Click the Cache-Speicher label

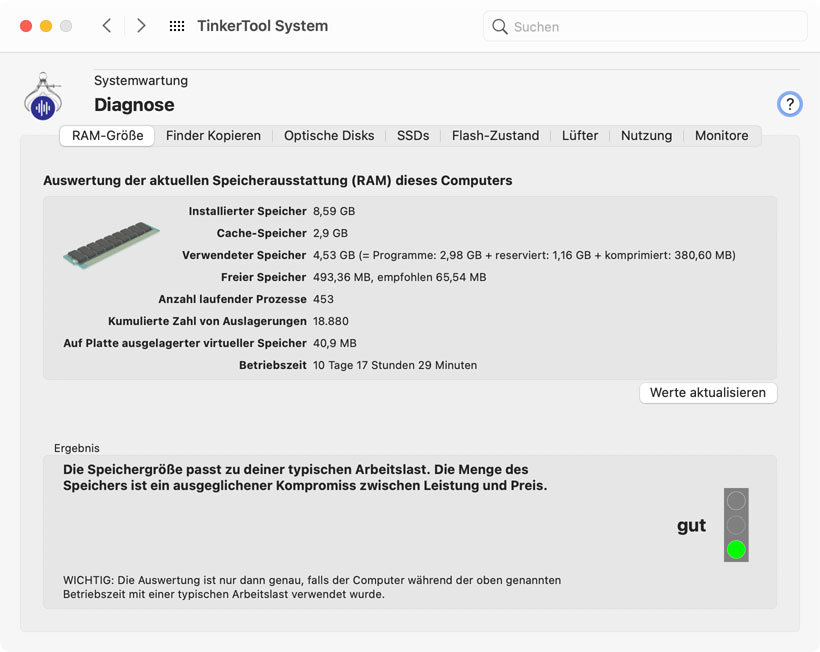pos(261,233)
